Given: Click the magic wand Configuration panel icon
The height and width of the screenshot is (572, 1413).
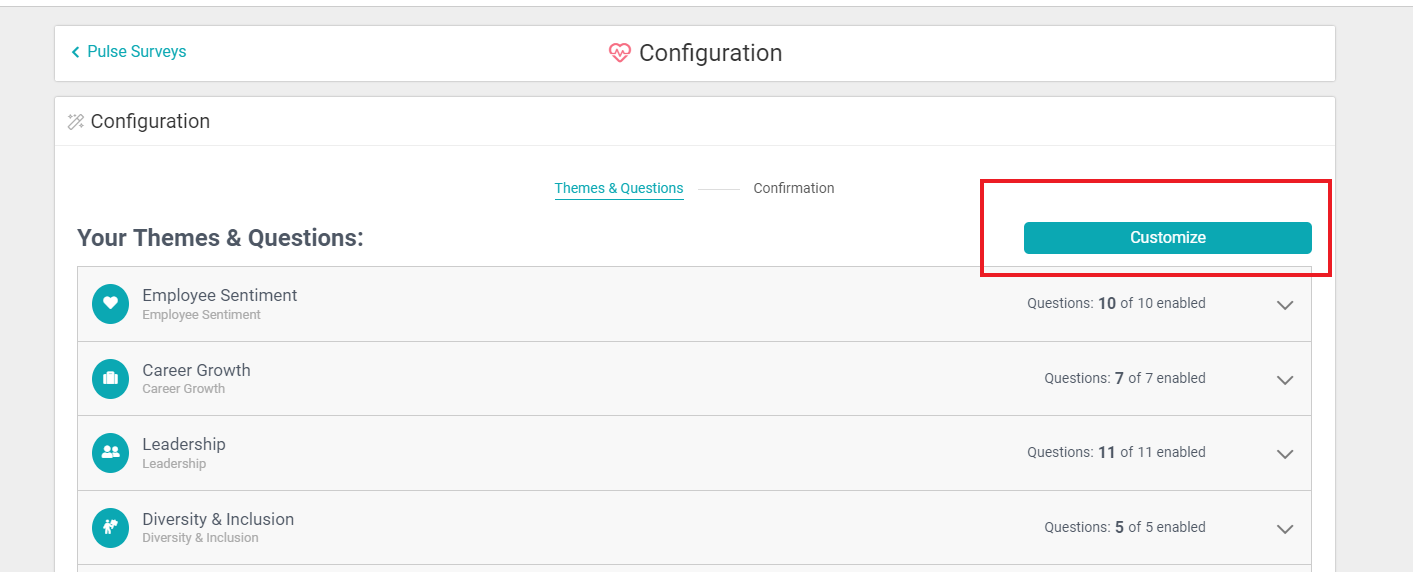Looking at the screenshot, I should tap(76, 122).
